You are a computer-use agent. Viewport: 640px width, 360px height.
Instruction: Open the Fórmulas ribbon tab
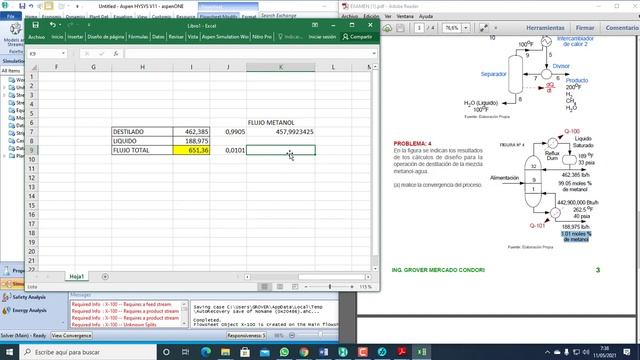(x=138, y=37)
